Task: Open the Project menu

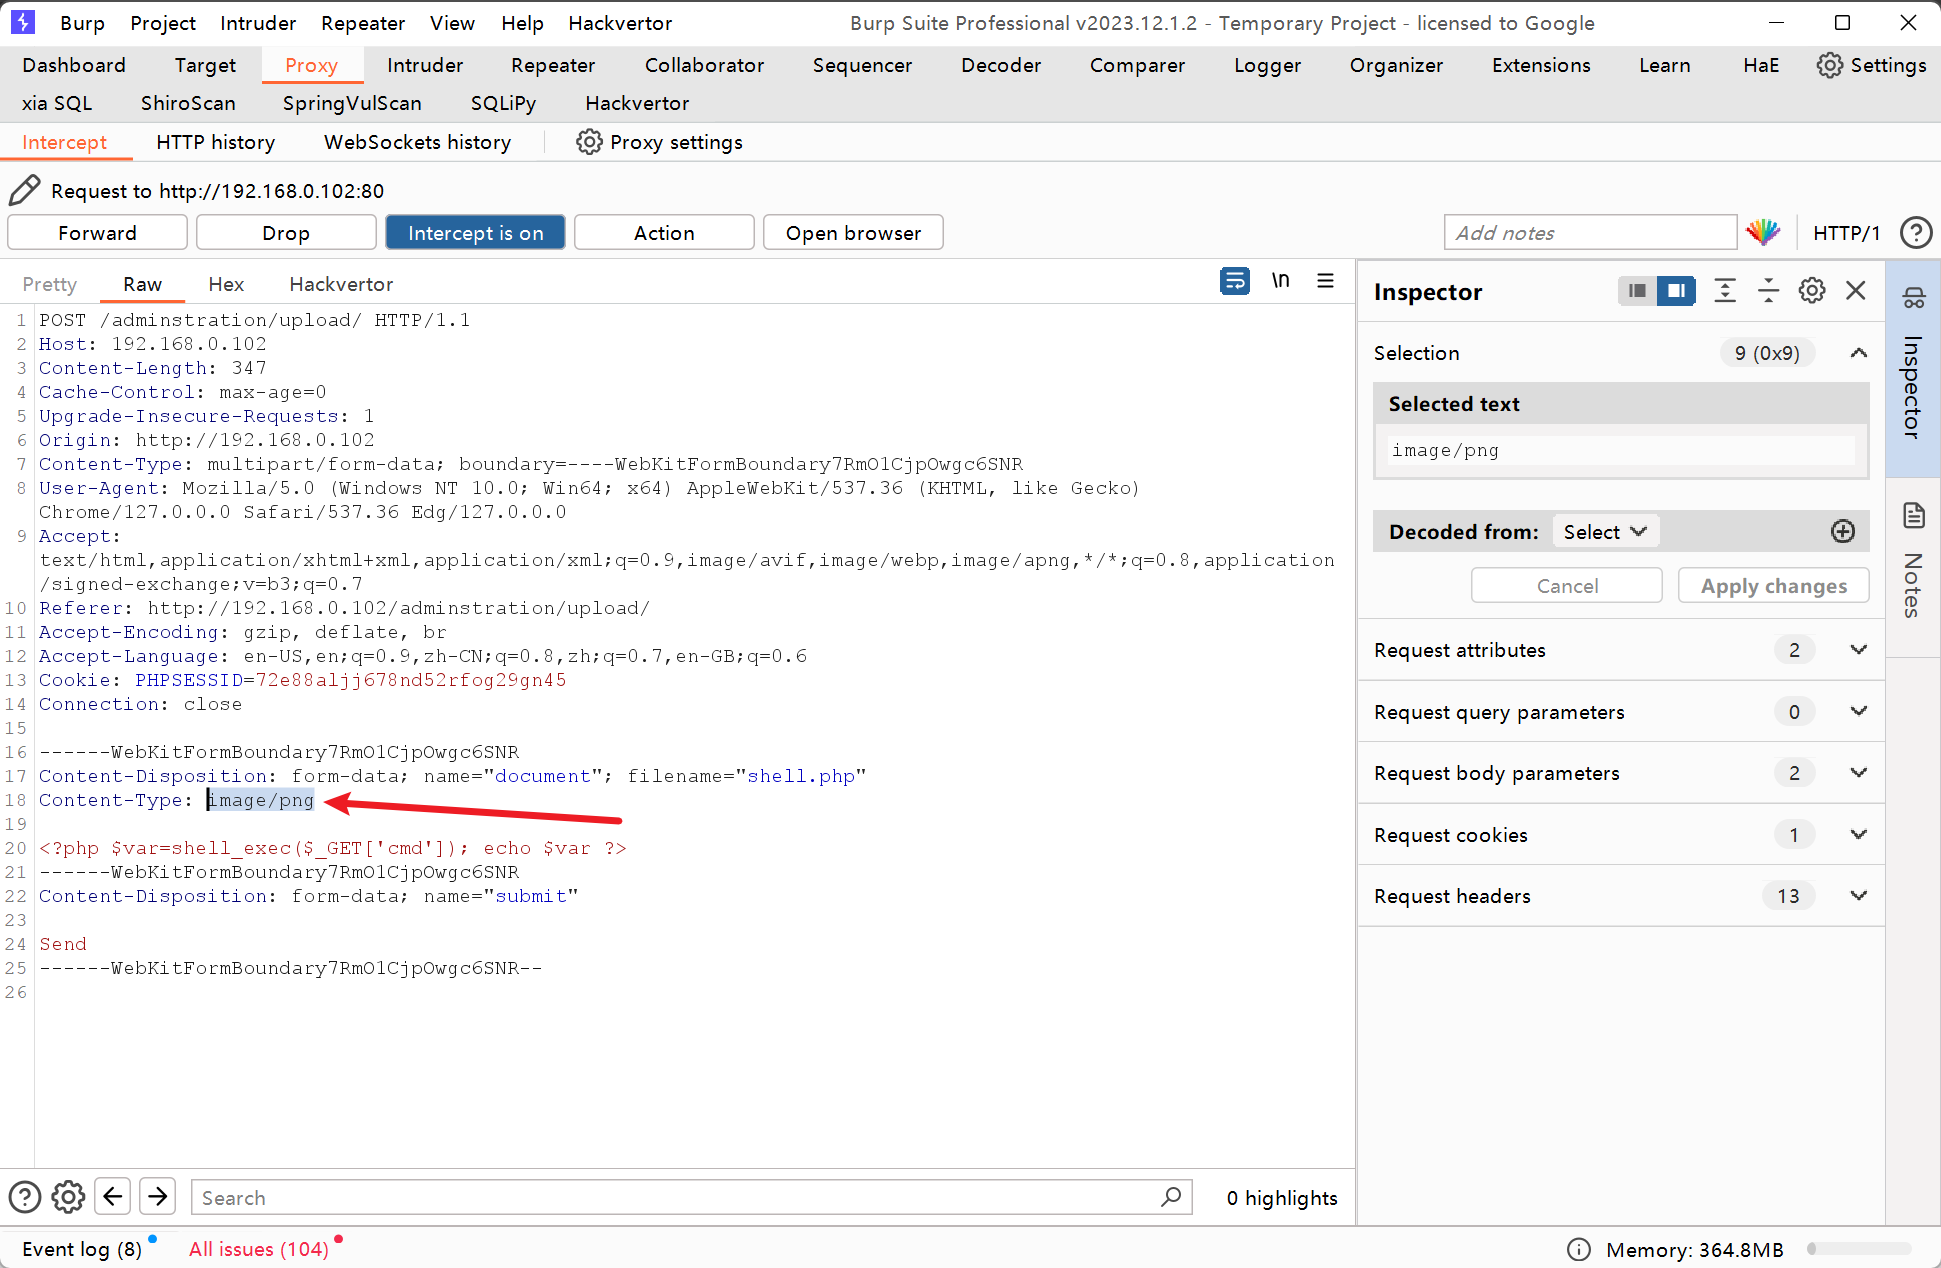Action: (x=163, y=23)
